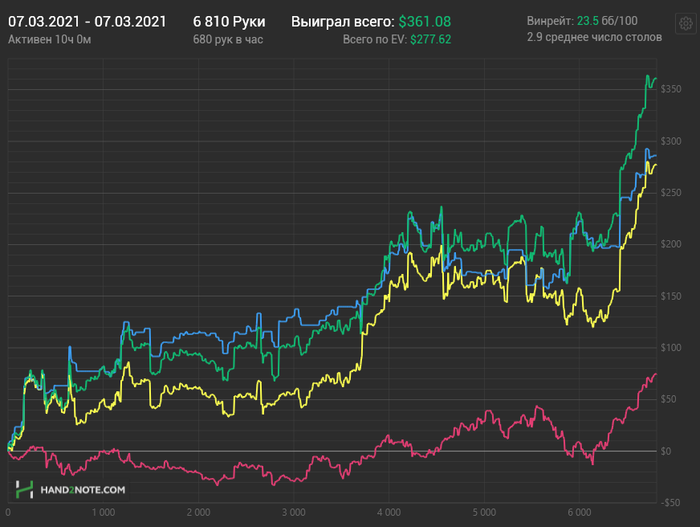700x527 pixels.
Task: Click the "Выиграл всего:" label
Action: [343, 21]
